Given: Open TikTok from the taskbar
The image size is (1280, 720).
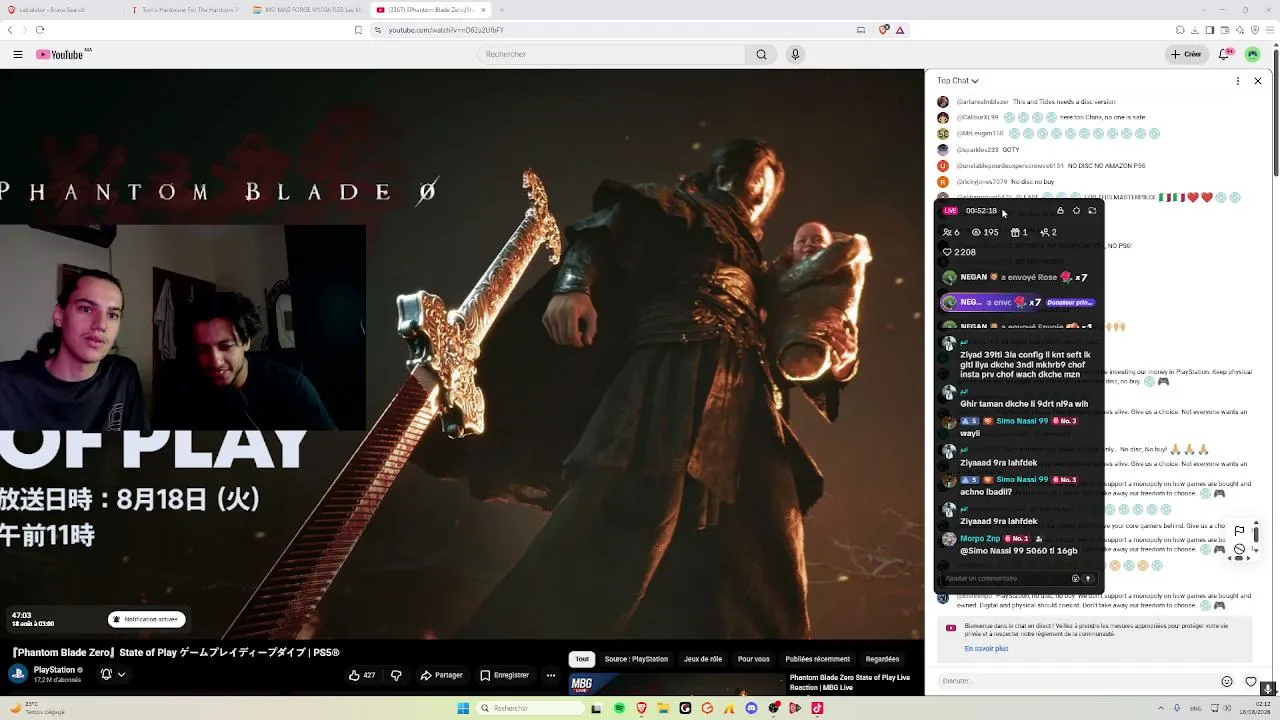Looking at the screenshot, I should [x=817, y=708].
